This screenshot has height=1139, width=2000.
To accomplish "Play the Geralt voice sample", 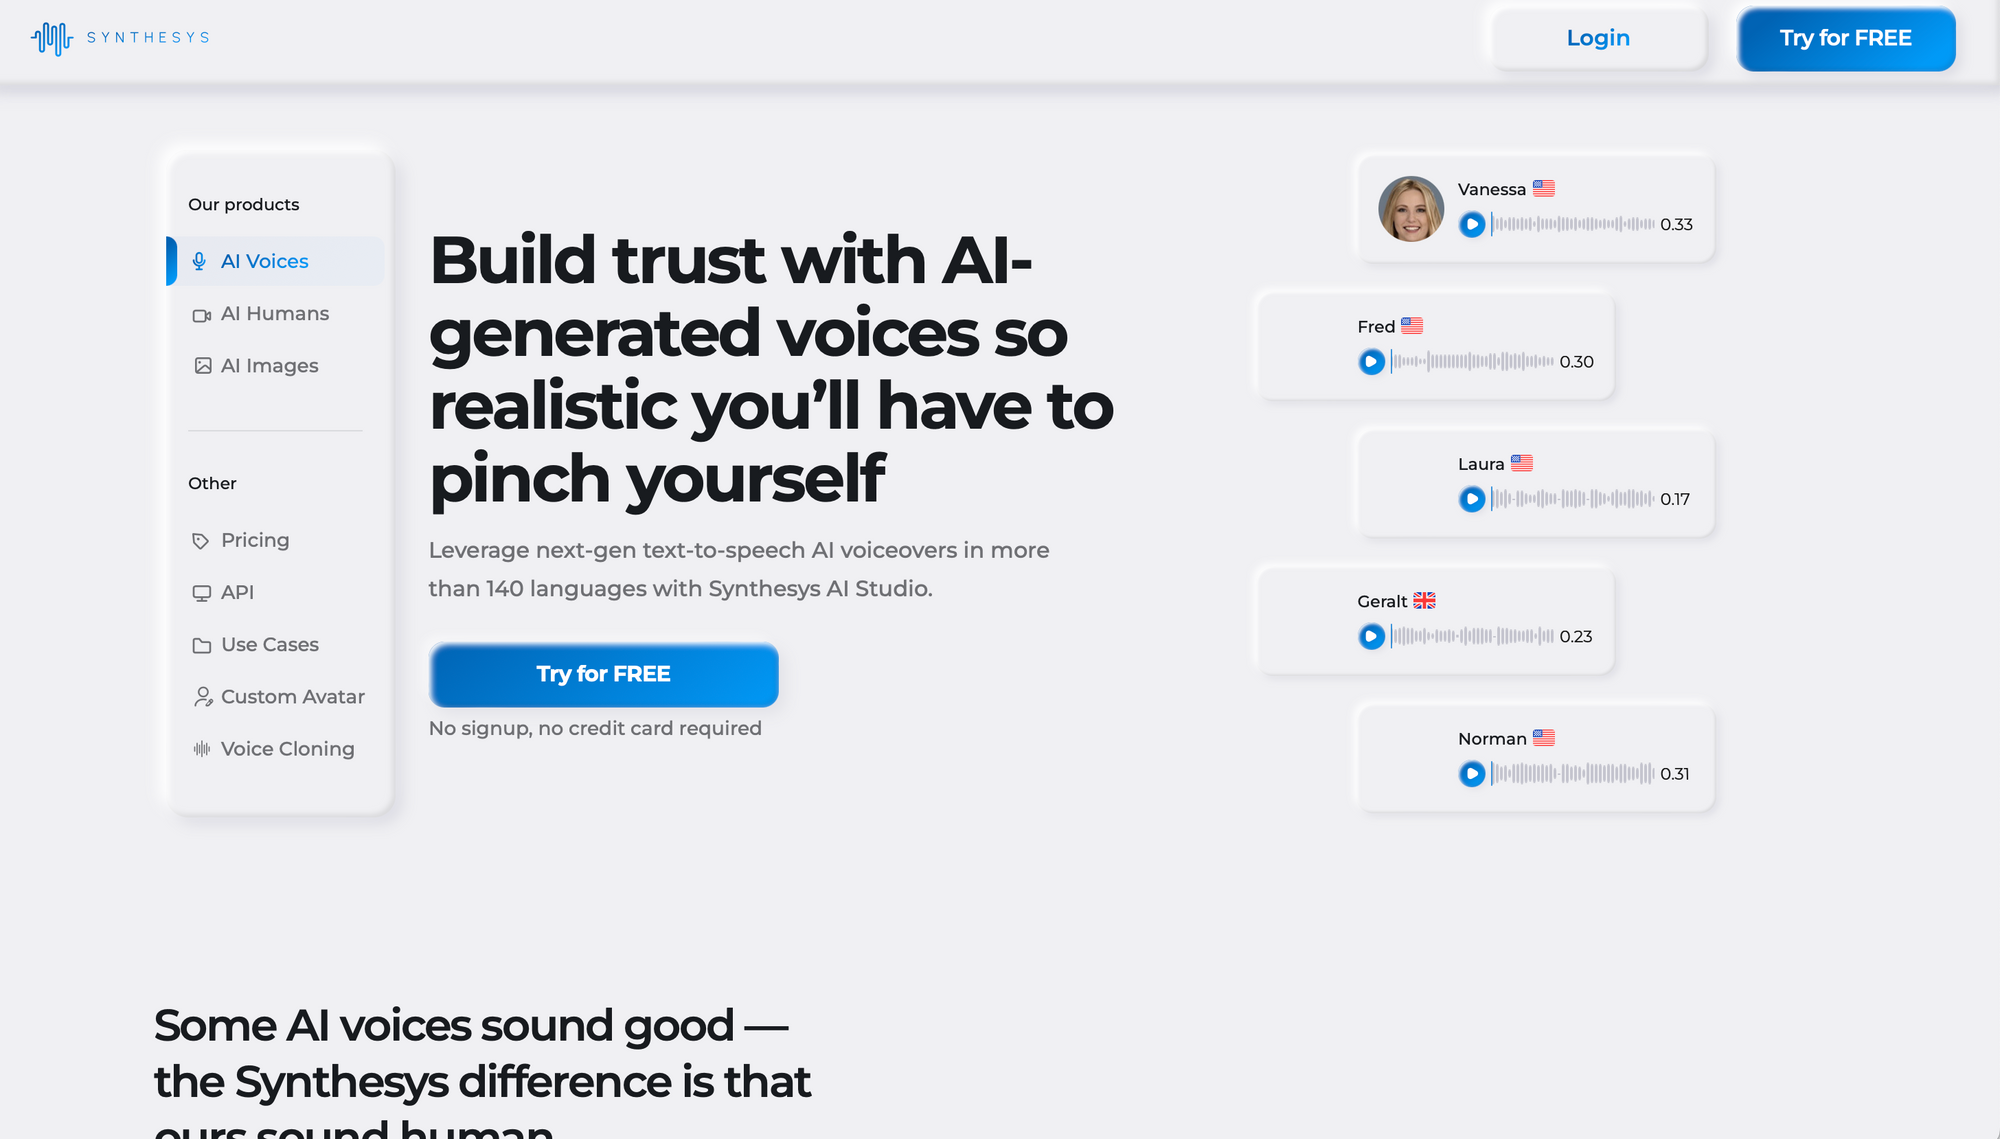I will tap(1370, 636).
